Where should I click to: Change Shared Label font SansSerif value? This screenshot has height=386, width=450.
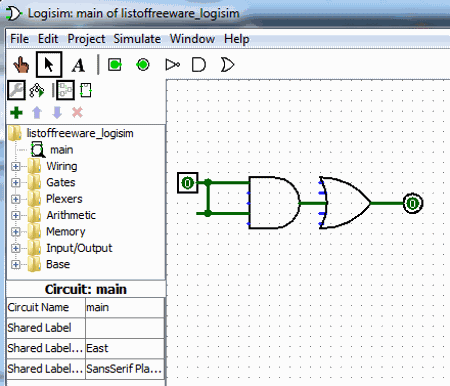click(x=125, y=369)
